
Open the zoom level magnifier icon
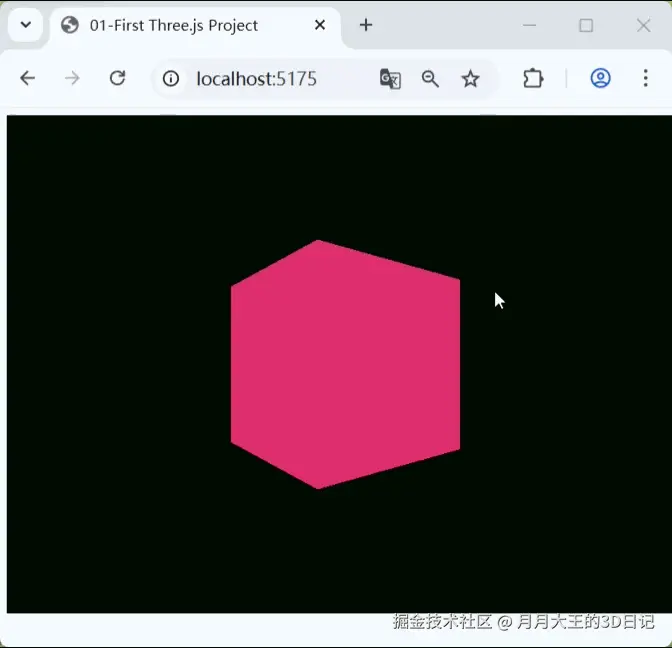point(430,79)
